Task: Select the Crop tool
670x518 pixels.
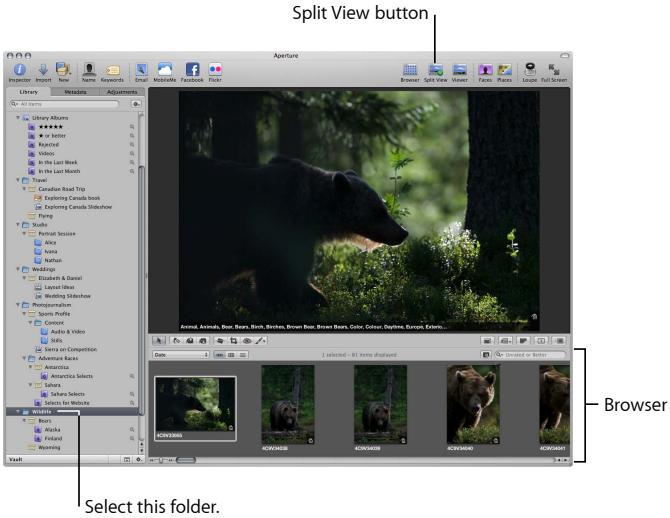Action: coord(233,341)
